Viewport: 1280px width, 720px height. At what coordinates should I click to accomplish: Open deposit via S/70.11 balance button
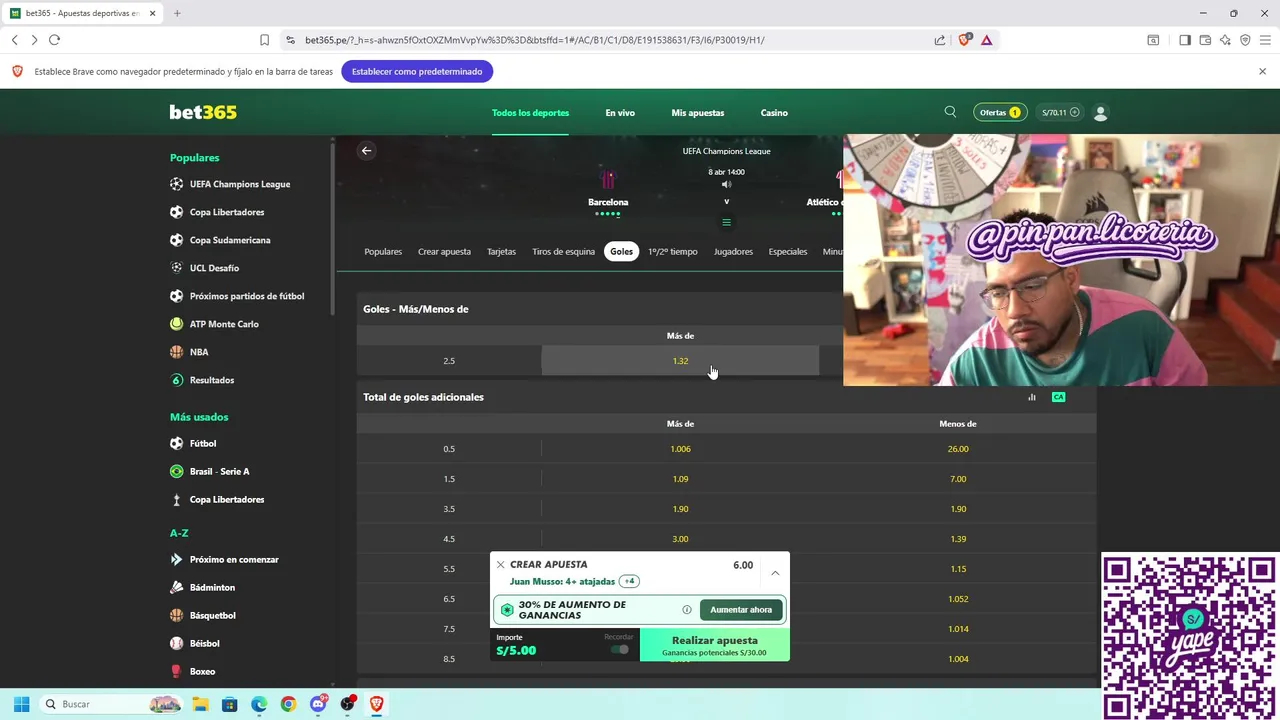(x=1060, y=113)
